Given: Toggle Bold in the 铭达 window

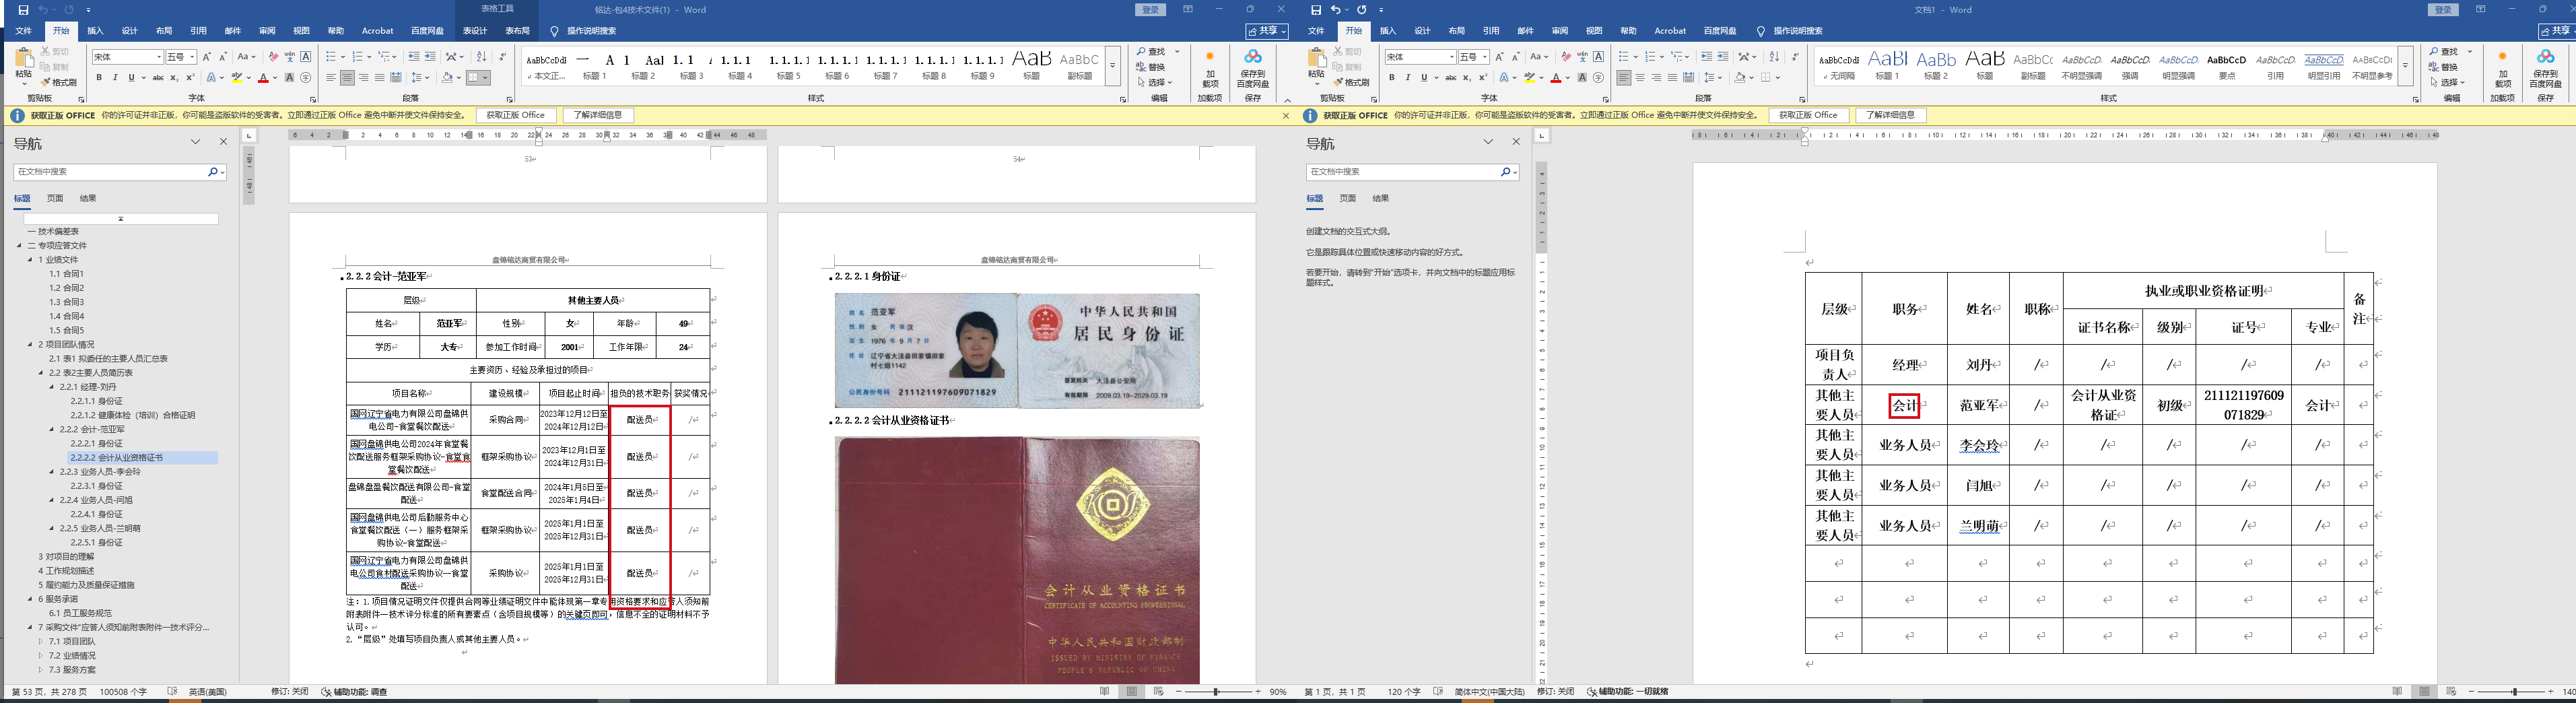Looking at the screenshot, I should coord(98,78).
